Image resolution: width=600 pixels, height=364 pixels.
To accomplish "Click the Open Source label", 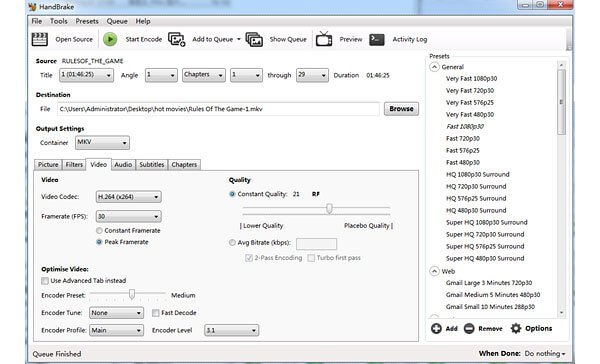I will [74, 39].
